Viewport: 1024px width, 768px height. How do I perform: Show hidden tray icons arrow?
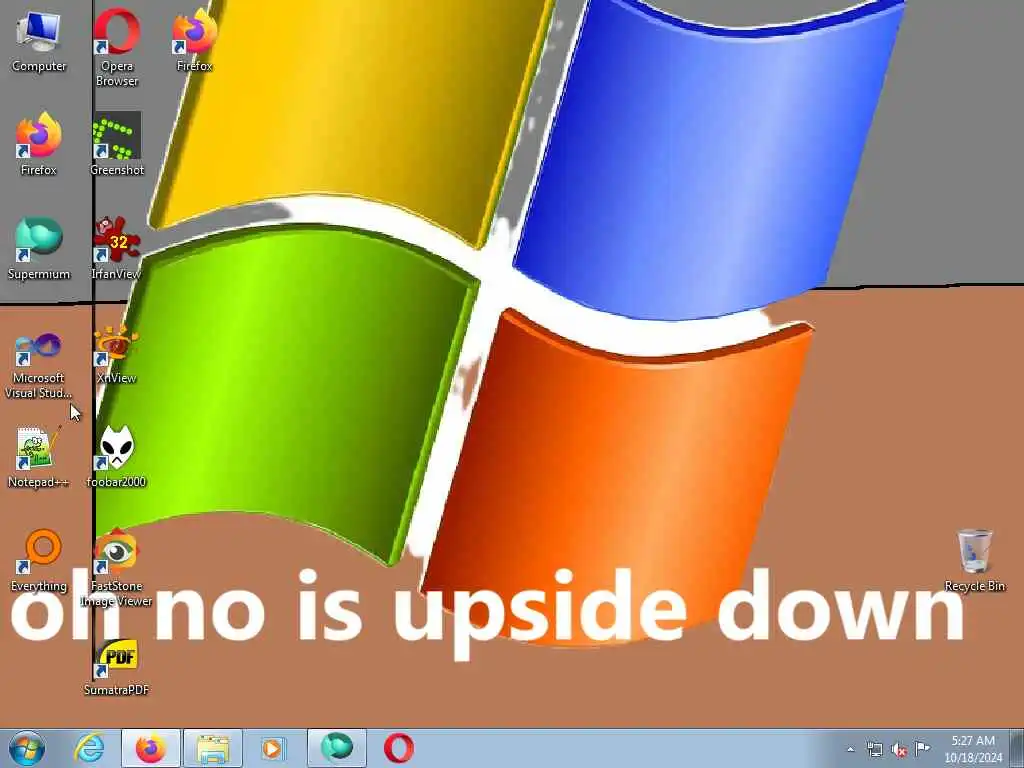[850, 749]
